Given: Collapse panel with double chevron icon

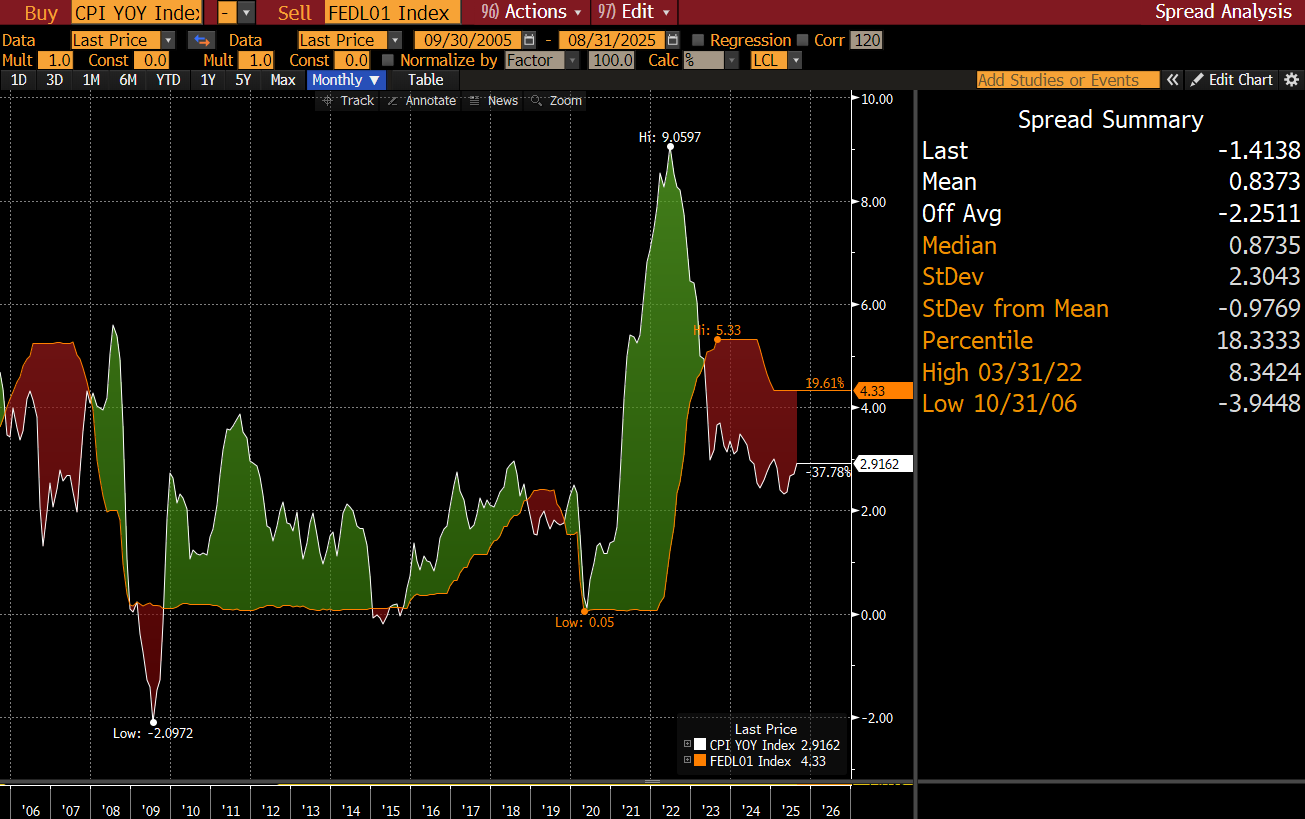Looking at the screenshot, I should pos(1172,80).
